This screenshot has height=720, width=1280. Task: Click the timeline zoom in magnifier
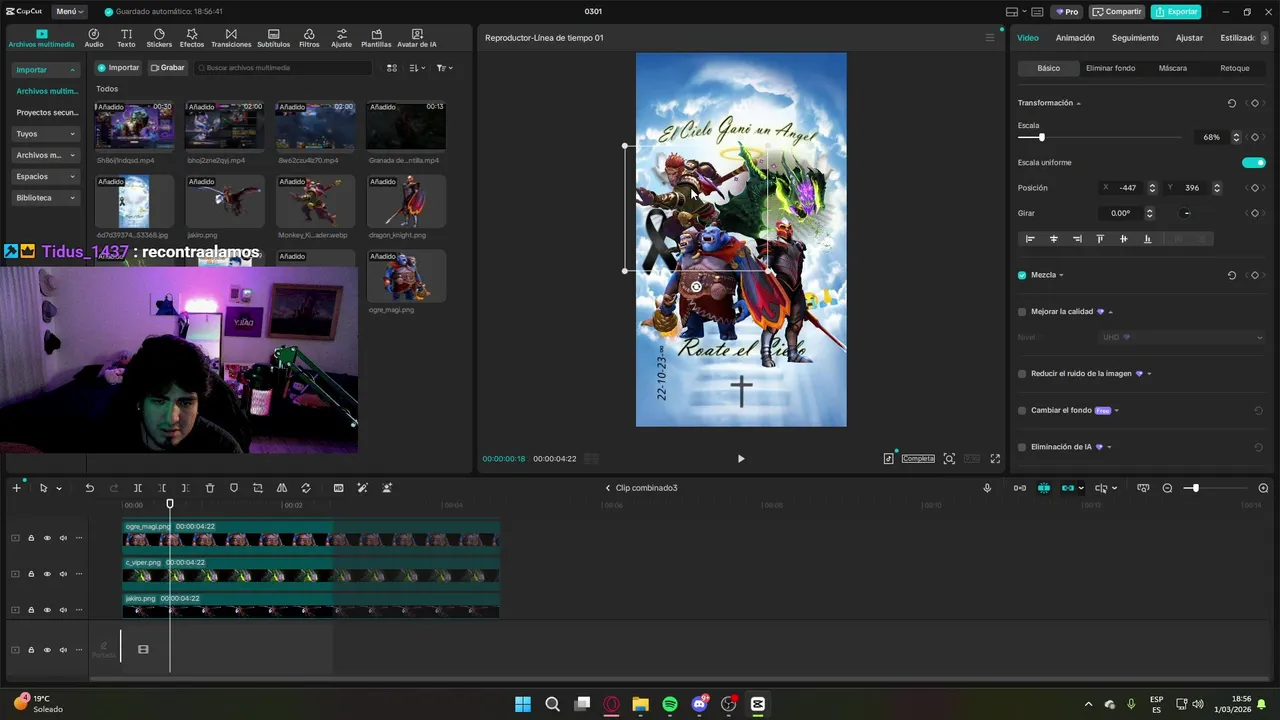(x=1265, y=488)
